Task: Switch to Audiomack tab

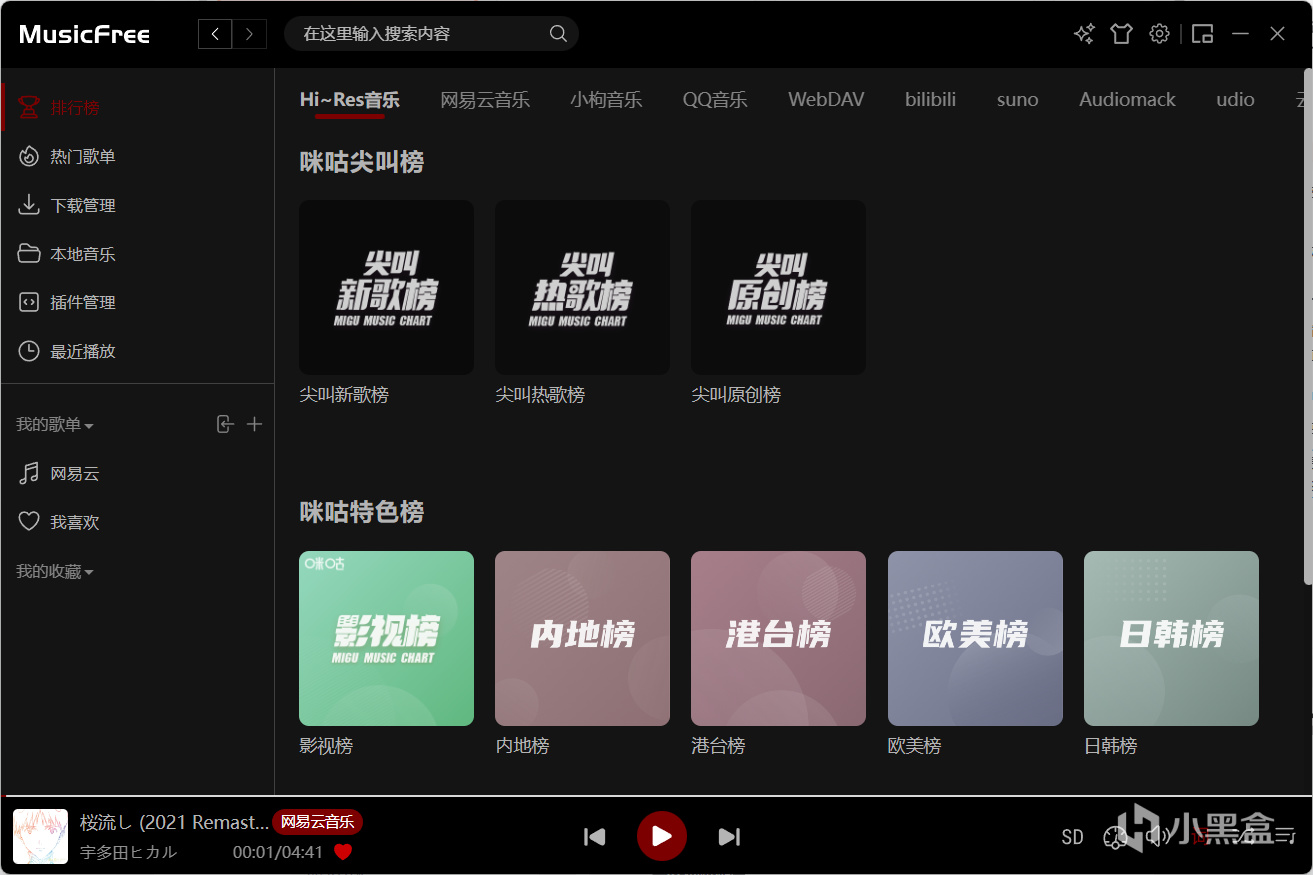Action: pyautogui.click(x=1127, y=100)
